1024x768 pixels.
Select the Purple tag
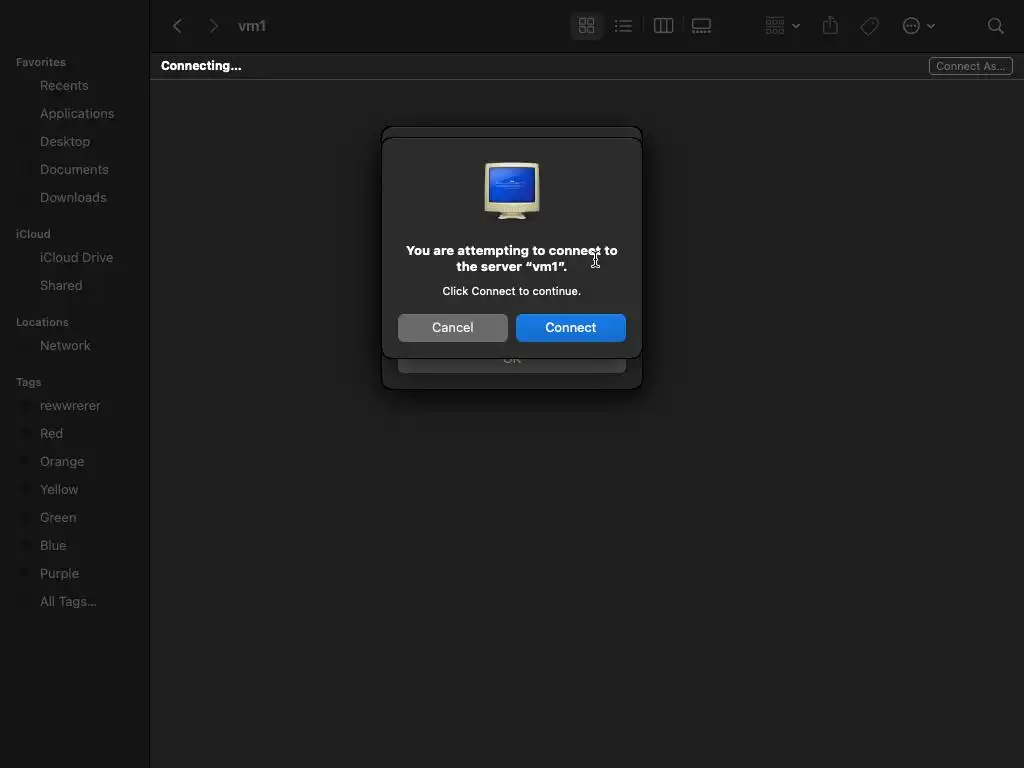click(x=59, y=574)
